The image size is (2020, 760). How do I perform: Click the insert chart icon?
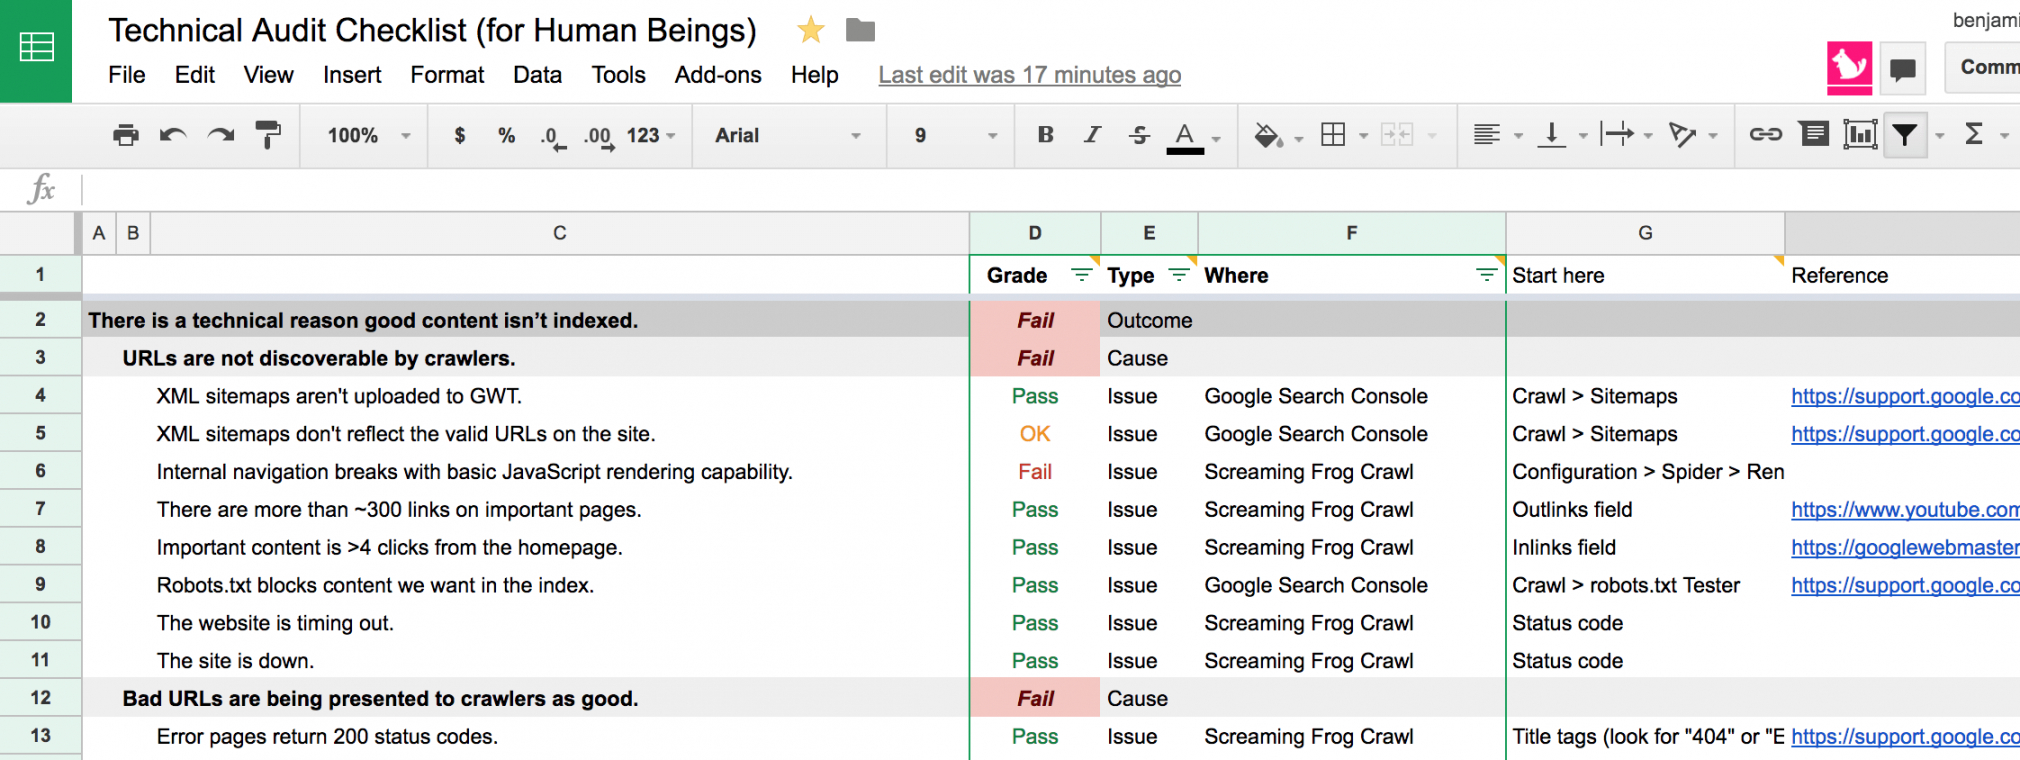tap(1859, 134)
